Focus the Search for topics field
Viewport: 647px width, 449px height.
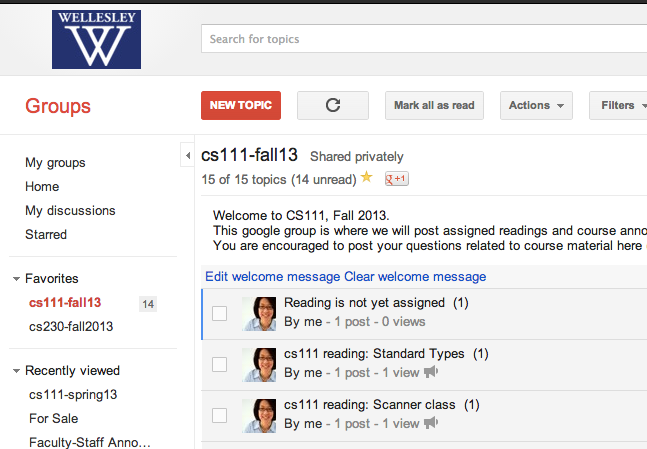point(424,39)
